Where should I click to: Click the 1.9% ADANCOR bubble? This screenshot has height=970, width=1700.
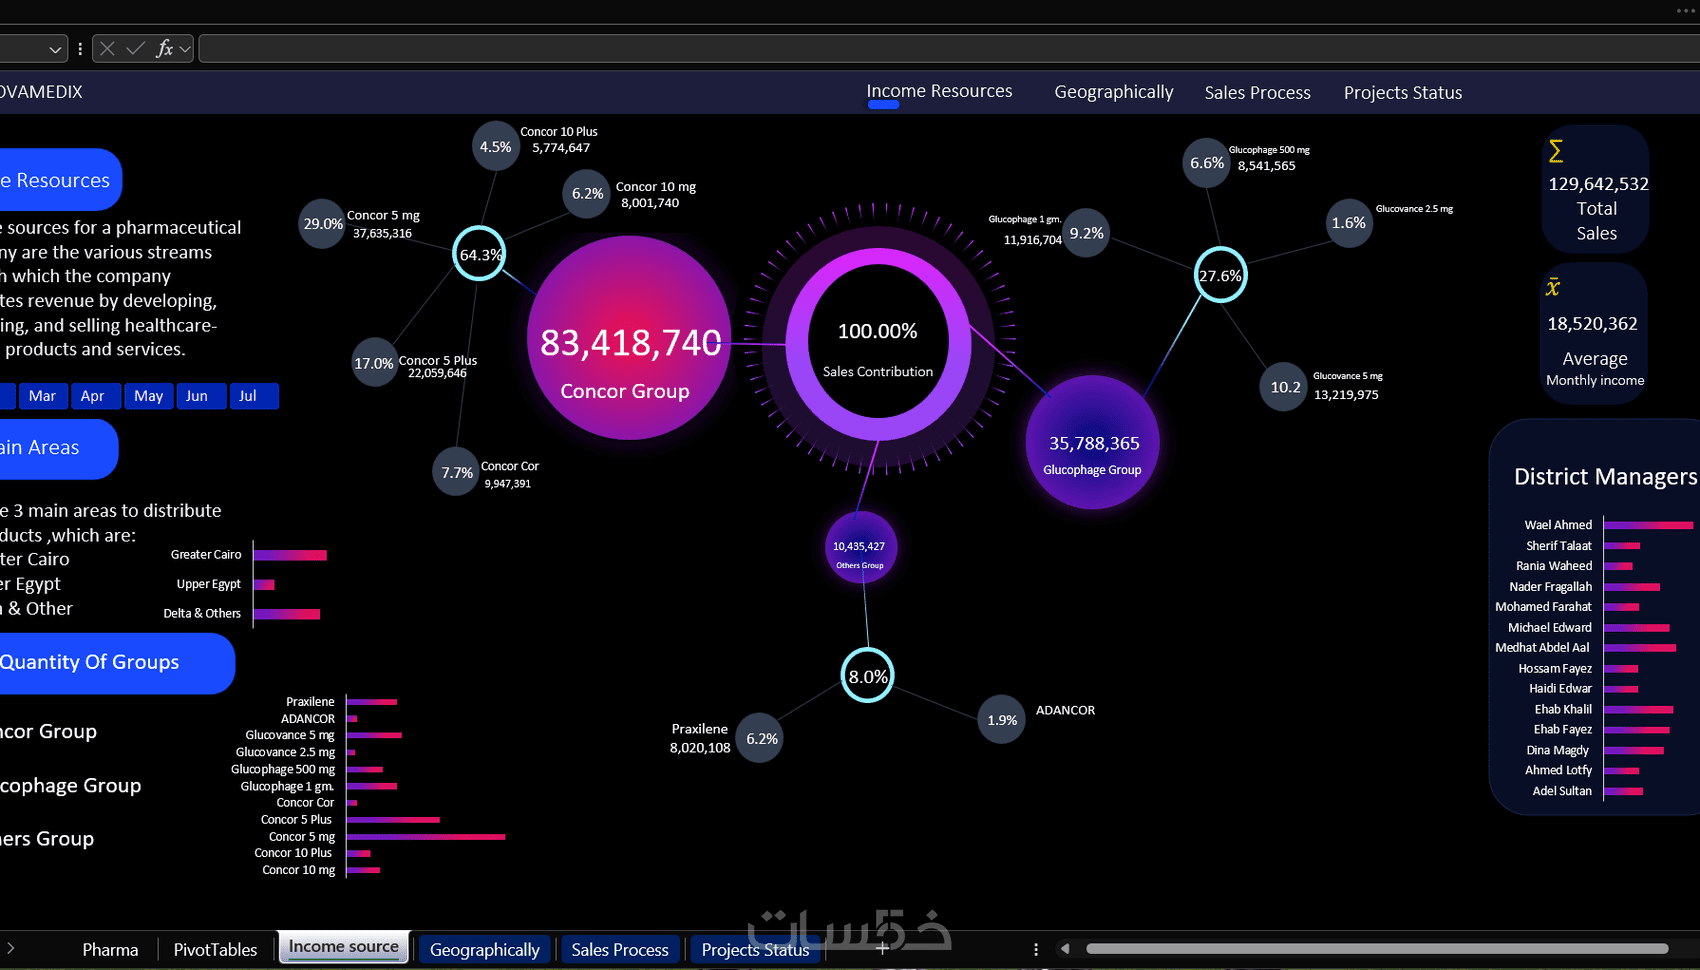click(x=1002, y=720)
